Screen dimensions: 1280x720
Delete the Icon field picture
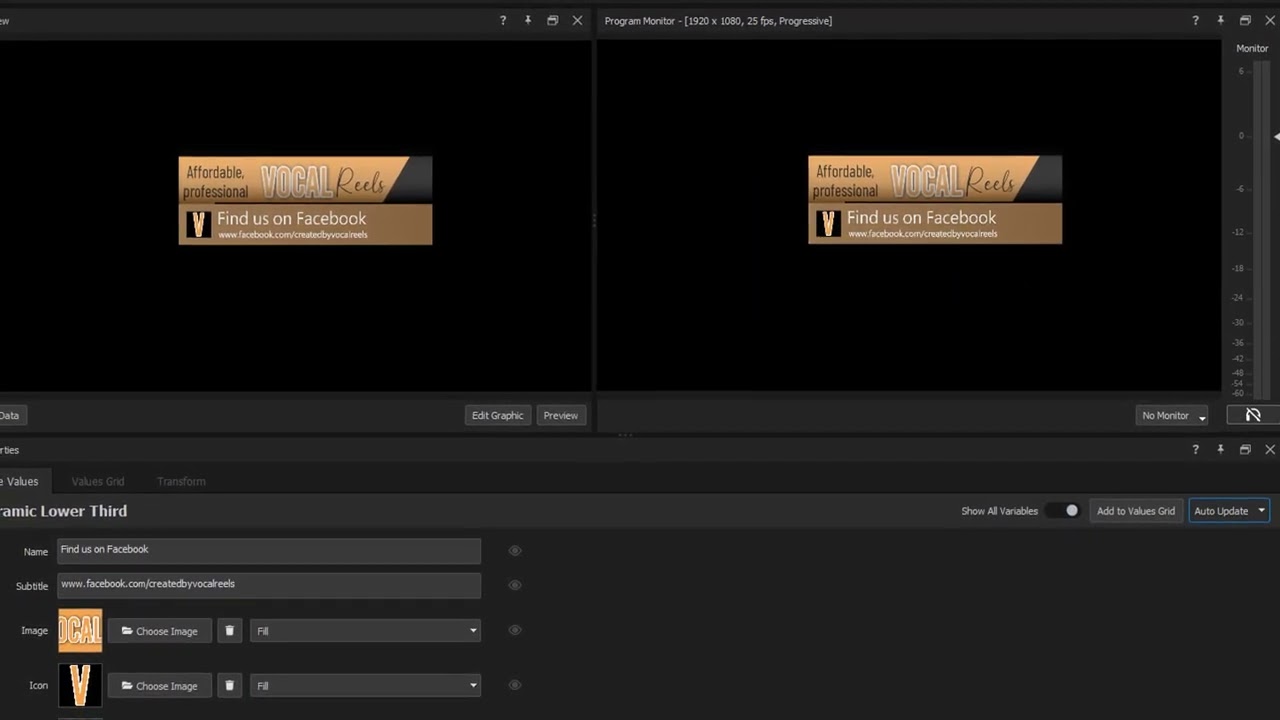pos(229,686)
